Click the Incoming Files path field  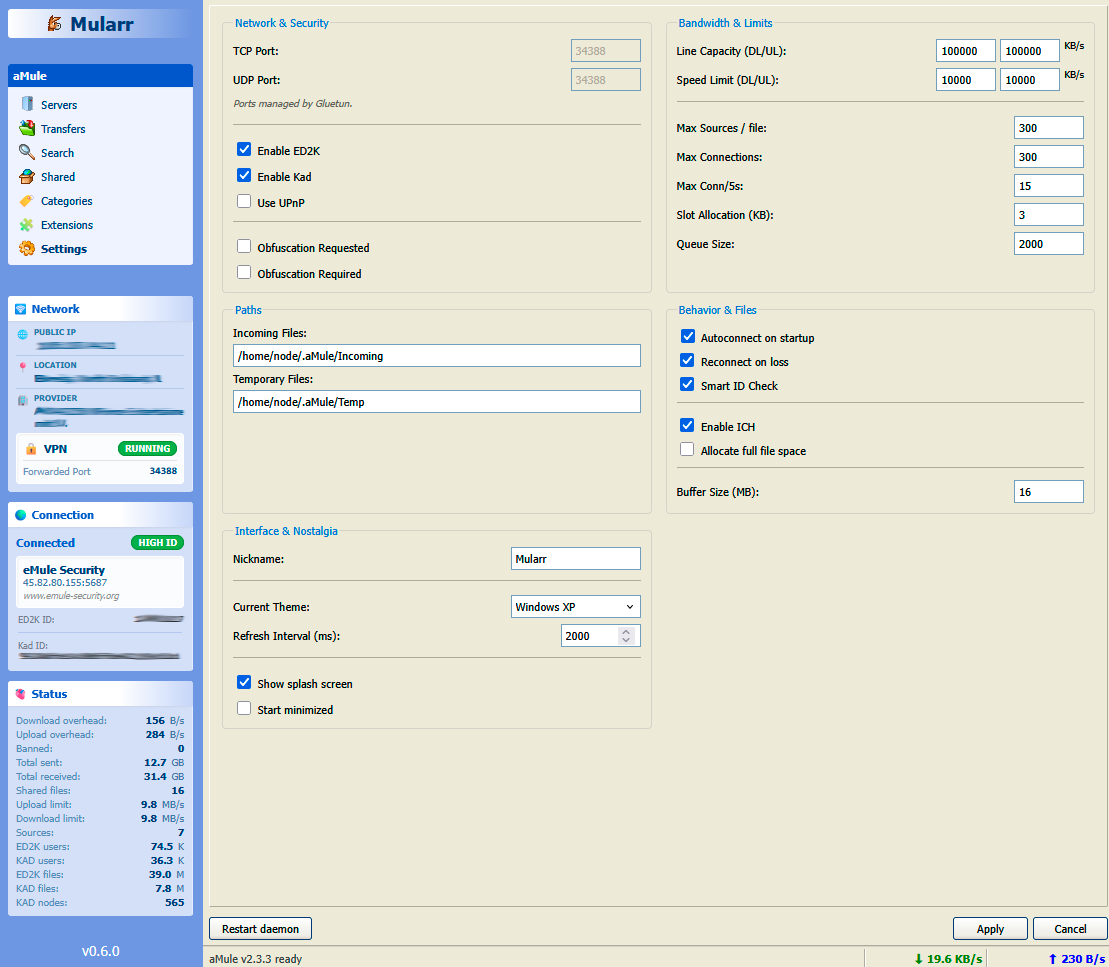[436, 356]
